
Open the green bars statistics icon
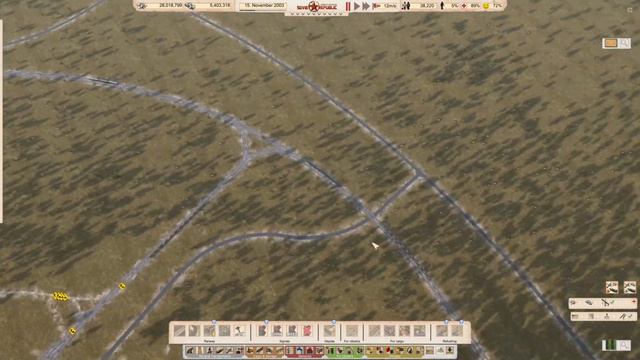tap(611, 345)
